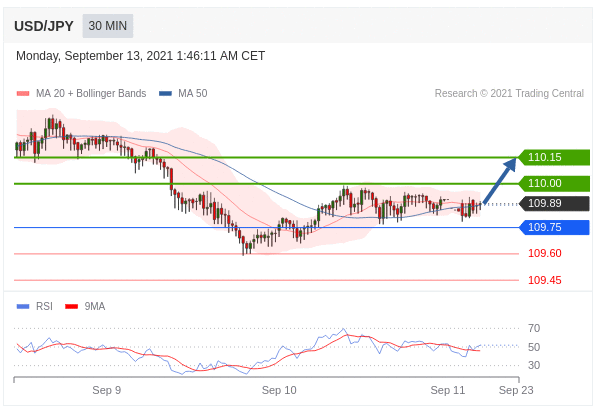Click the red 109.60 support label

pos(545,253)
